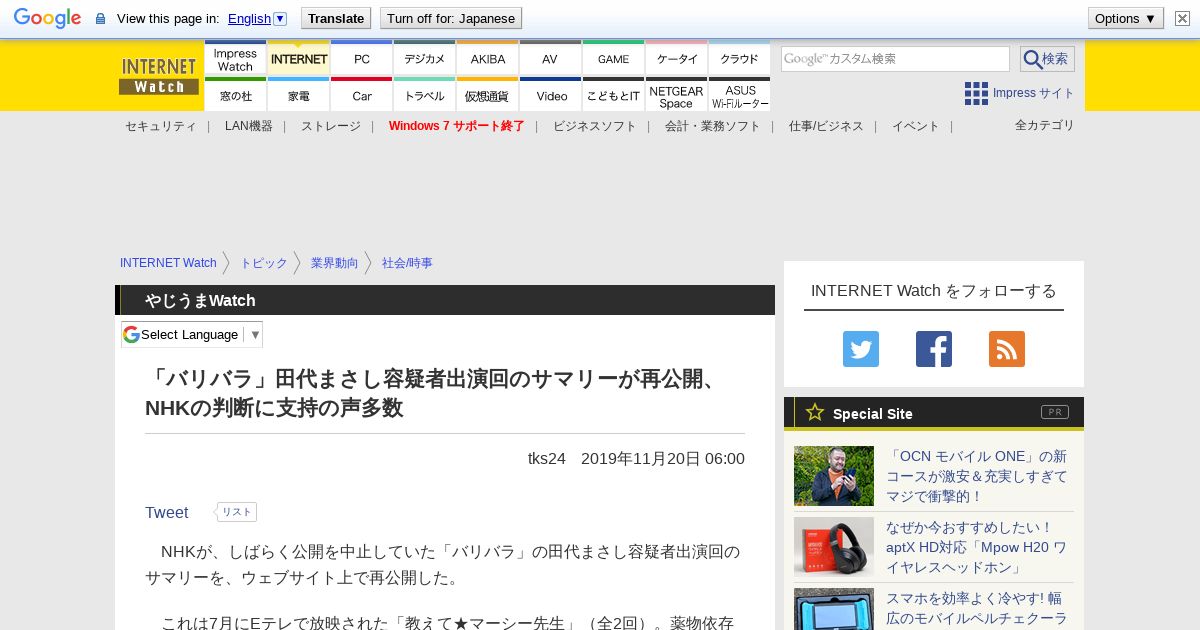Viewport: 1200px width, 630px height.
Task: Open the Options dropdown menu
Action: [x=1125, y=18]
